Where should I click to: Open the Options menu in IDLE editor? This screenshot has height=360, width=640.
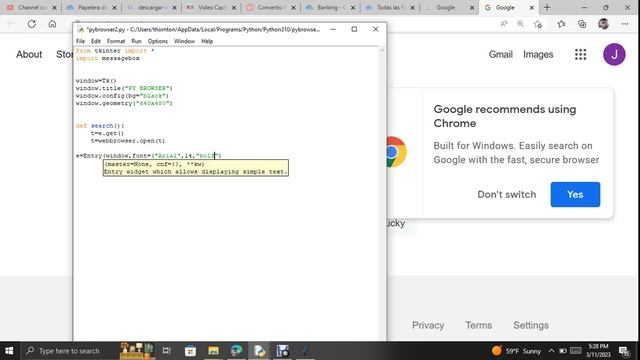tap(158, 41)
